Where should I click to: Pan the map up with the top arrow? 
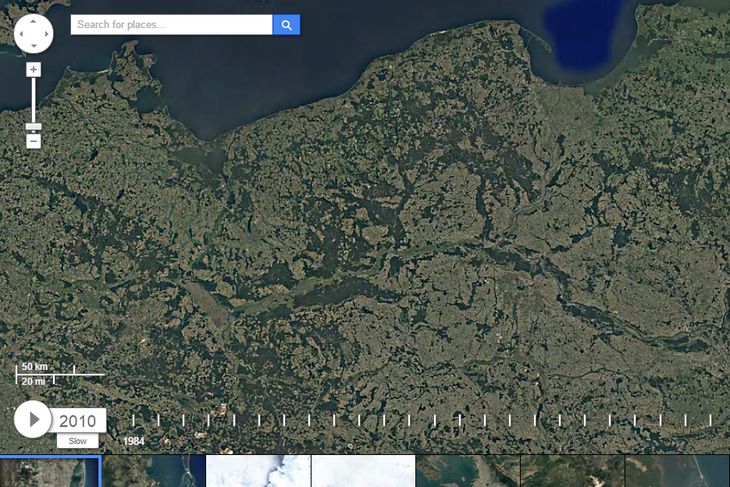pos(34,21)
